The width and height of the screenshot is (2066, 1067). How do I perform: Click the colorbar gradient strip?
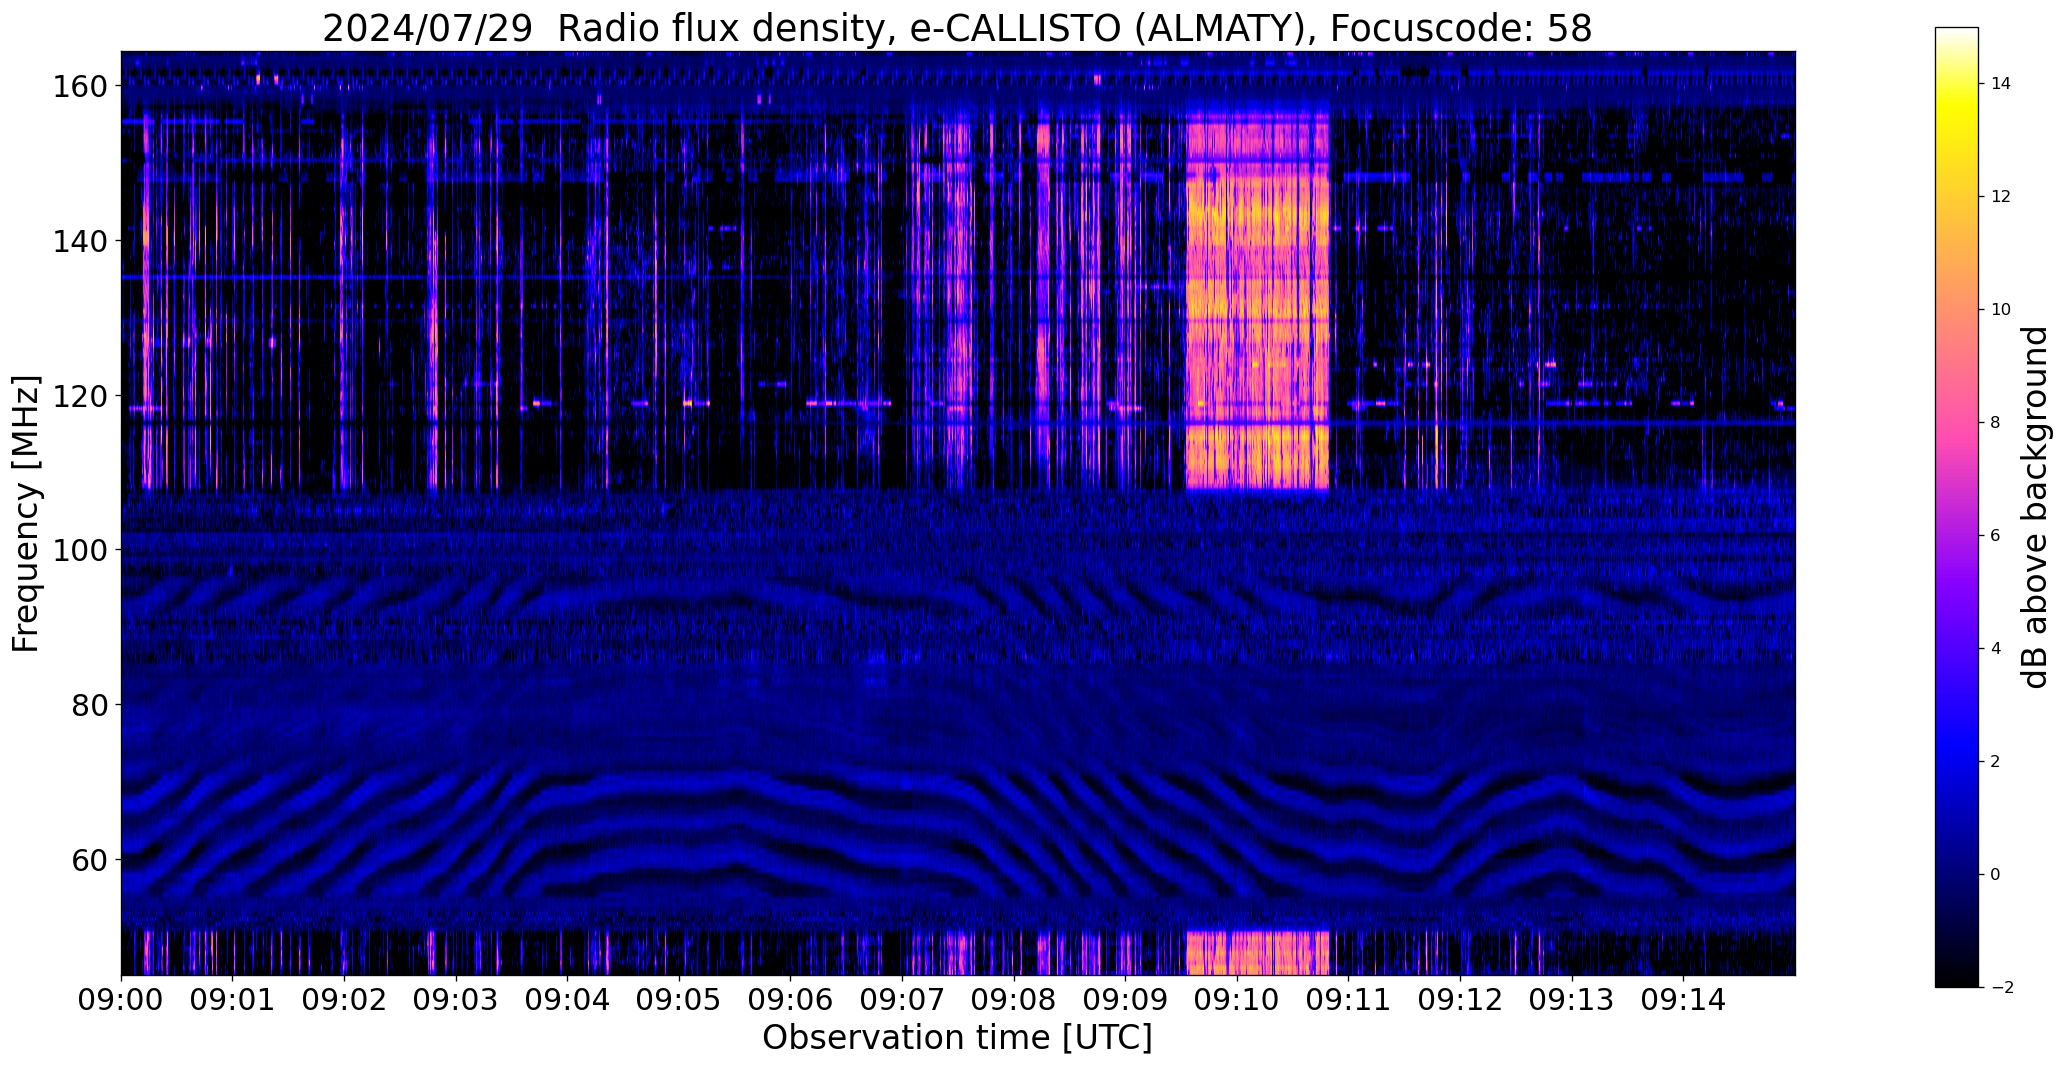tap(1956, 507)
